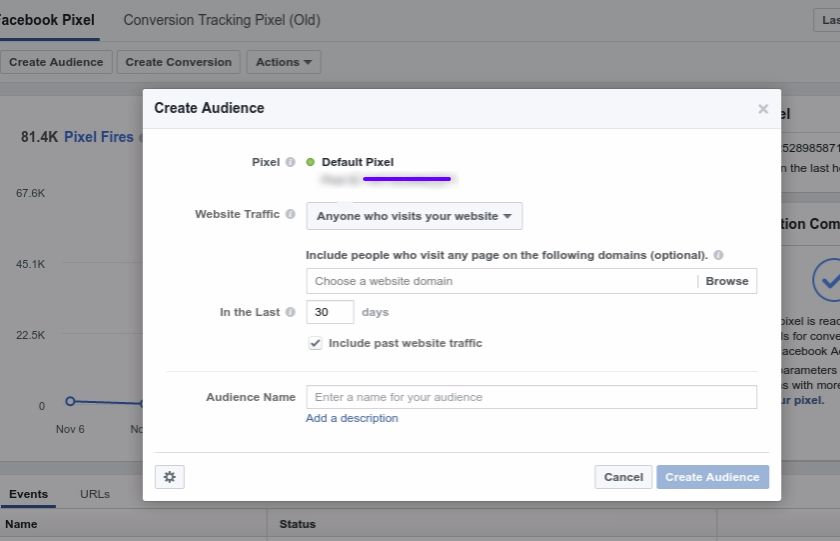Click the Audience Name input field
The image size is (840, 541).
(x=531, y=397)
